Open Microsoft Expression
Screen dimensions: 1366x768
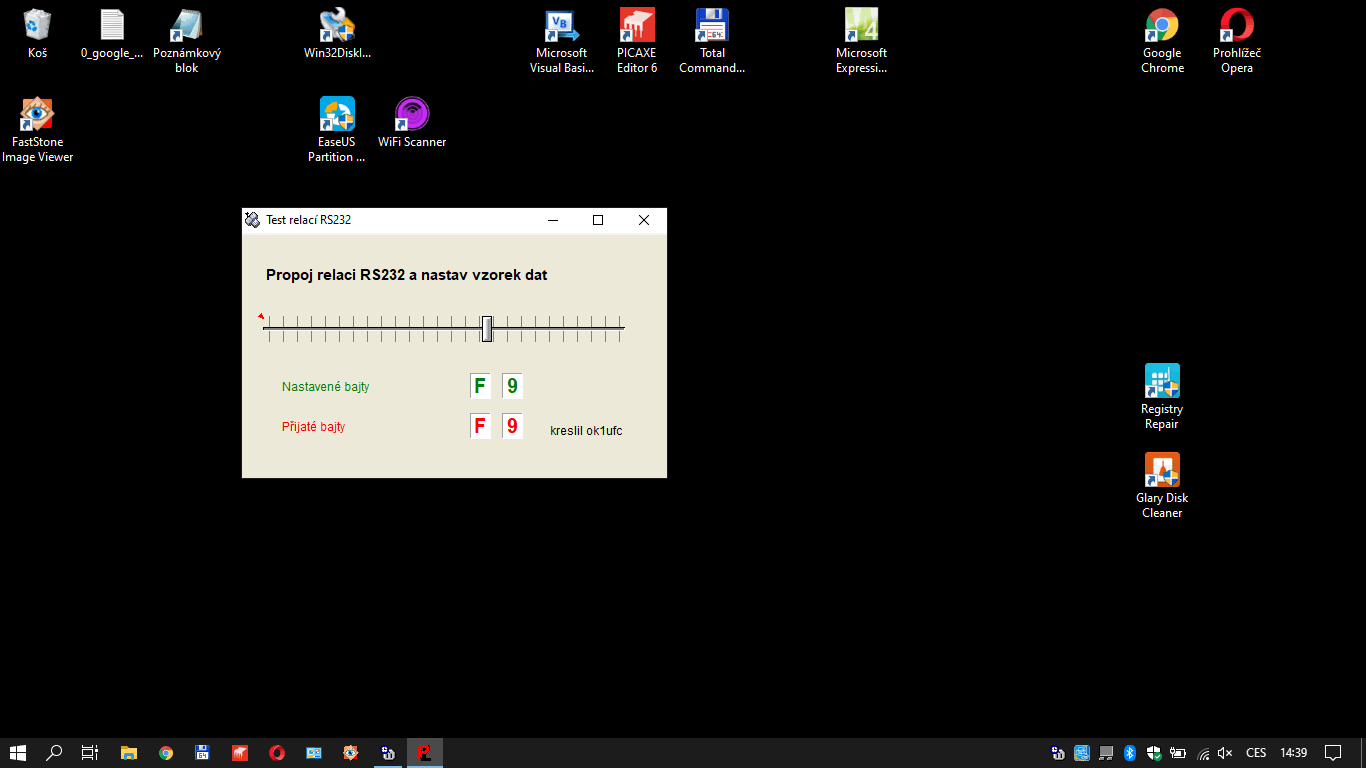coord(861,25)
